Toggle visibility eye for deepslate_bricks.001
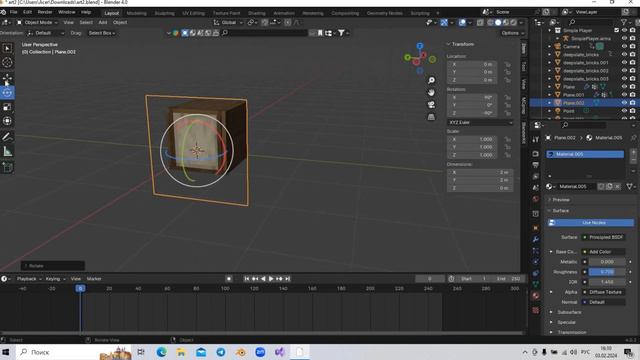Viewport: 640px width, 360px height. pos(624,62)
